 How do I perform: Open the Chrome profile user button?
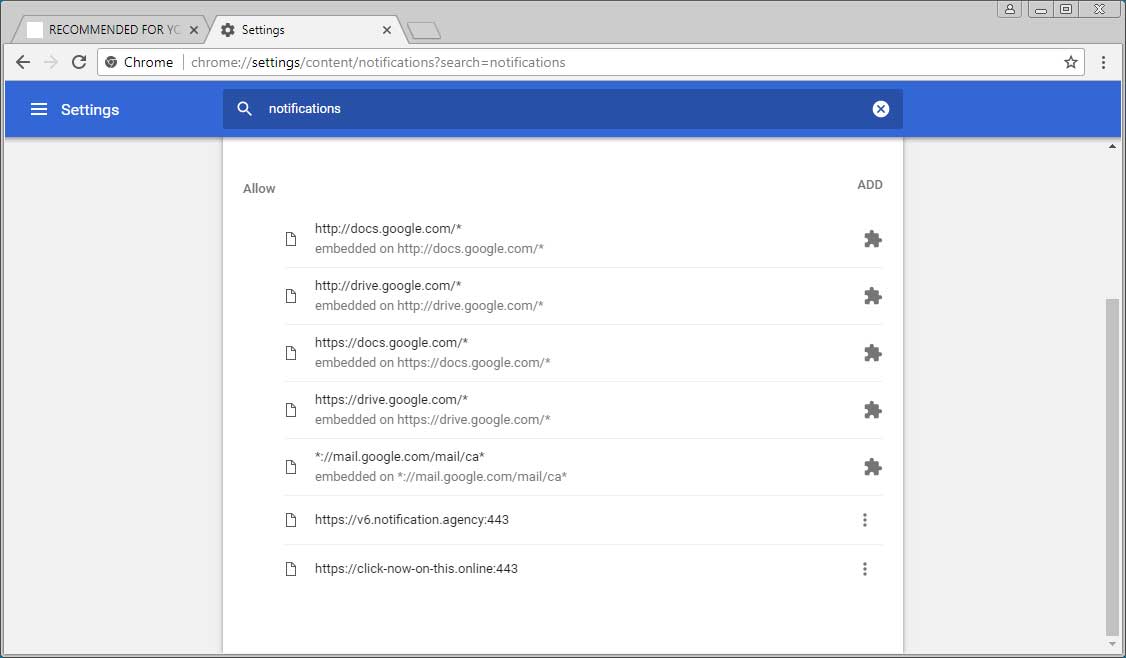pos(1010,9)
